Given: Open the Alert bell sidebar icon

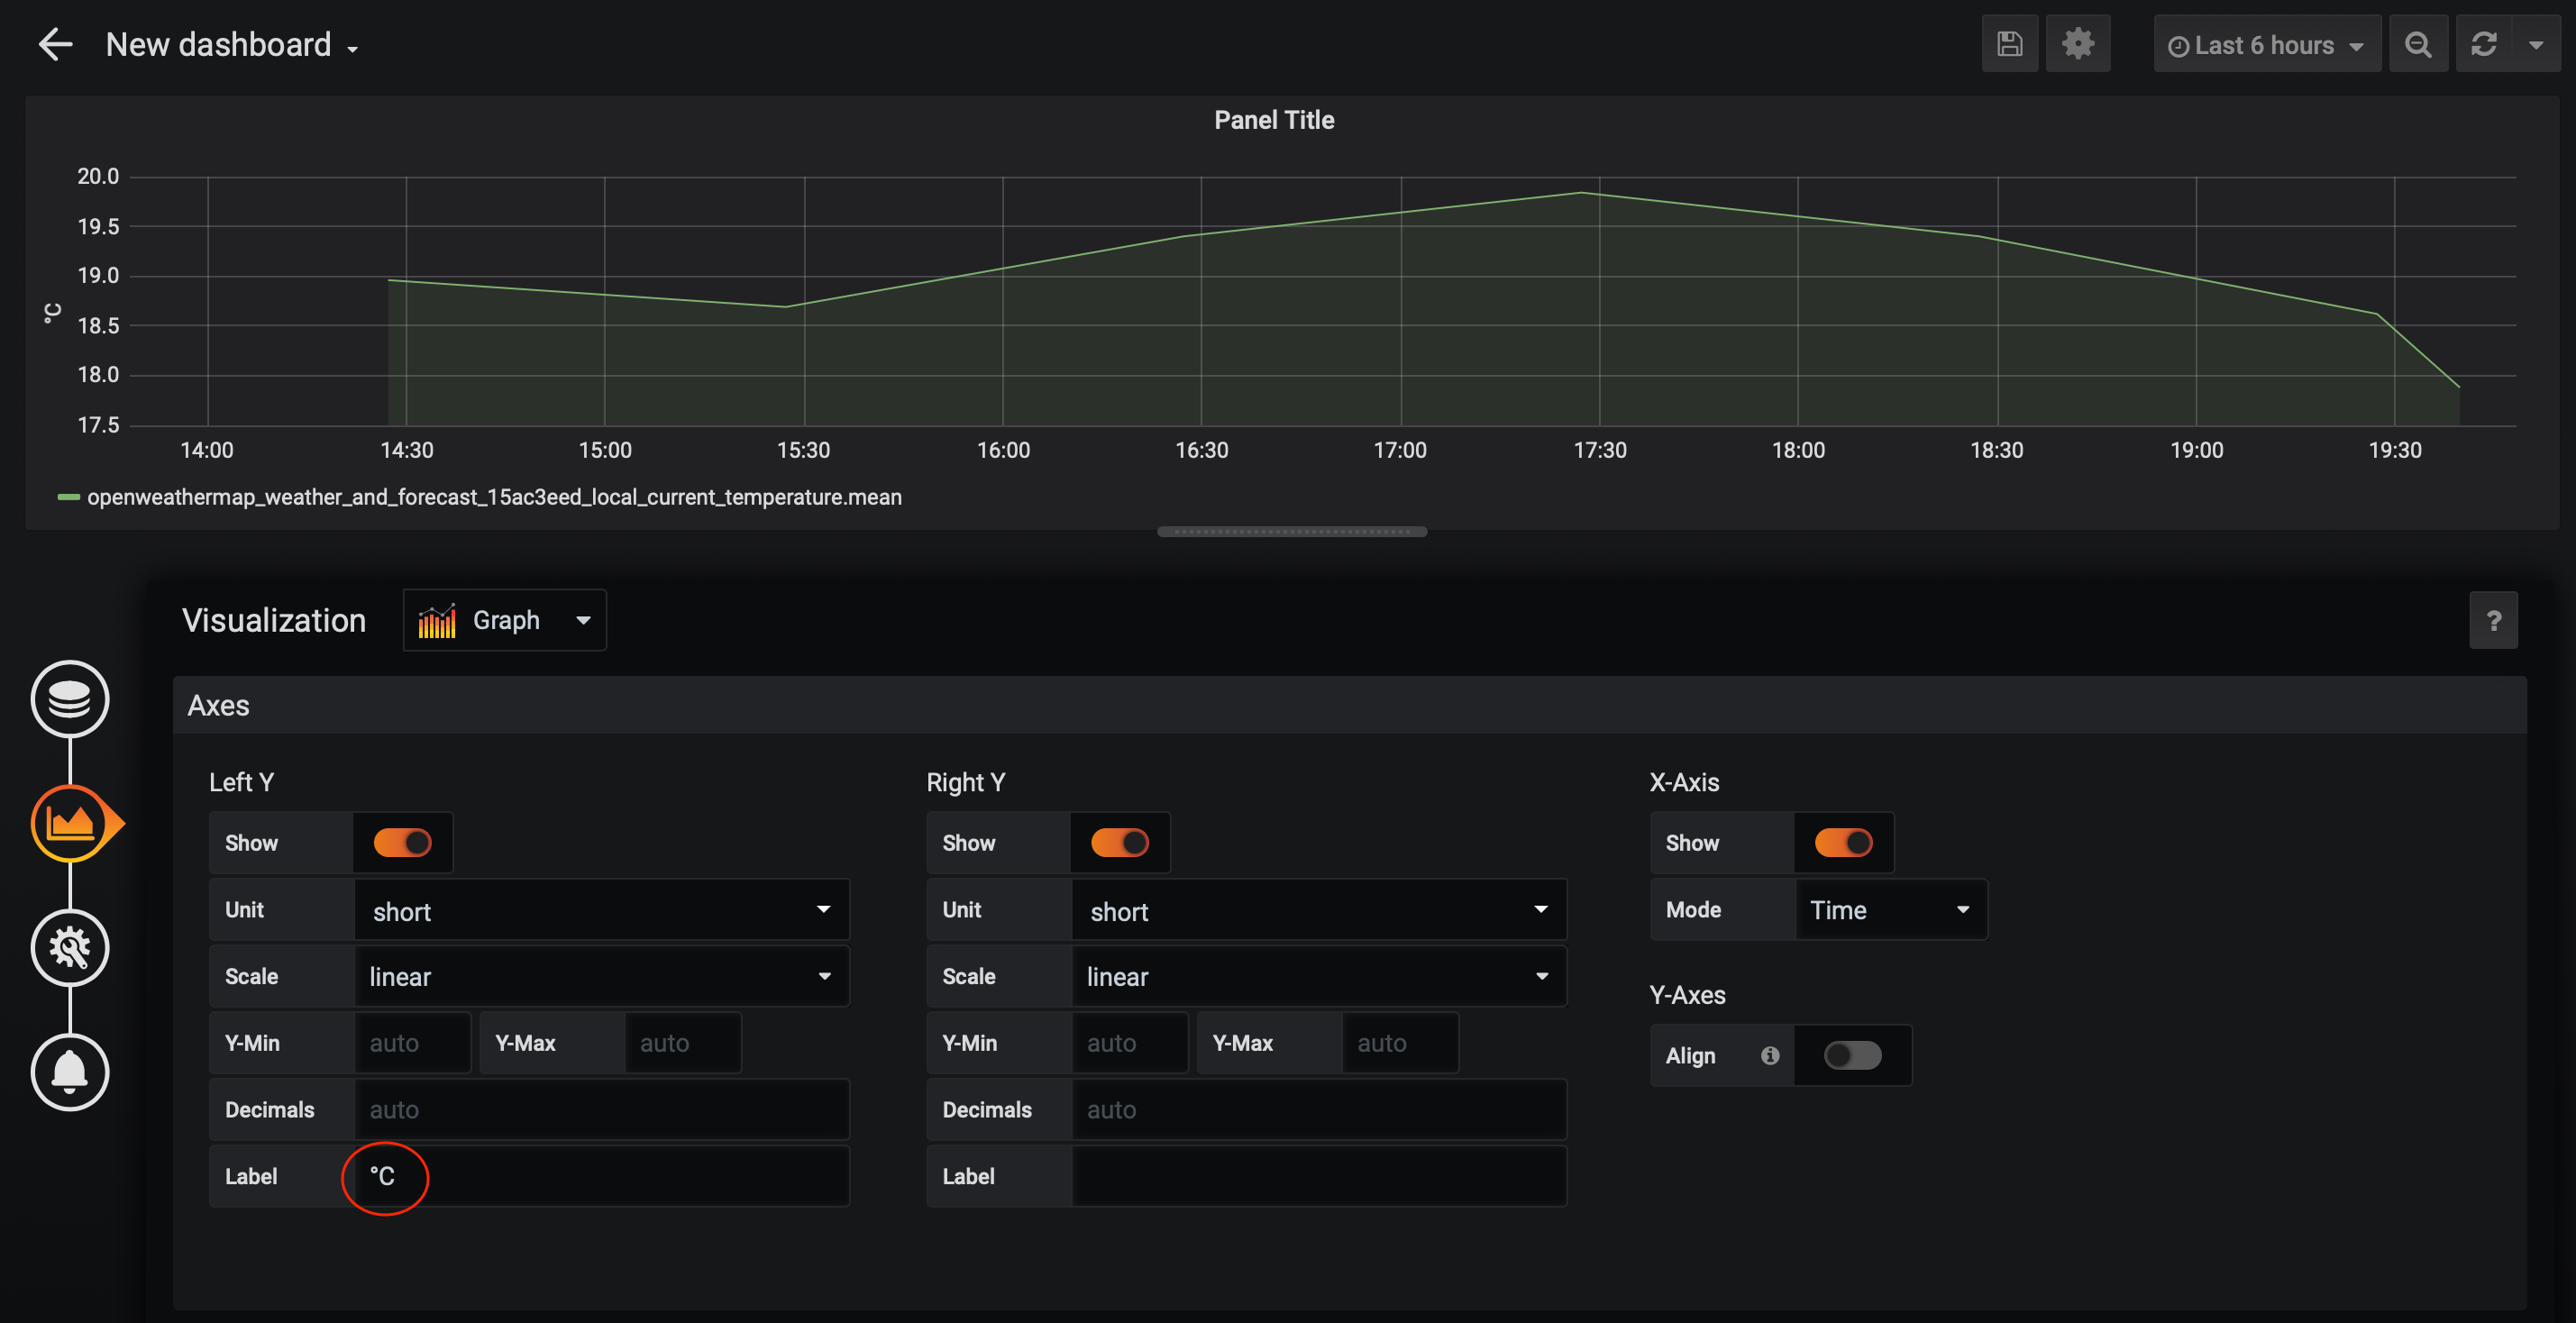Looking at the screenshot, I should pos(69,1072).
